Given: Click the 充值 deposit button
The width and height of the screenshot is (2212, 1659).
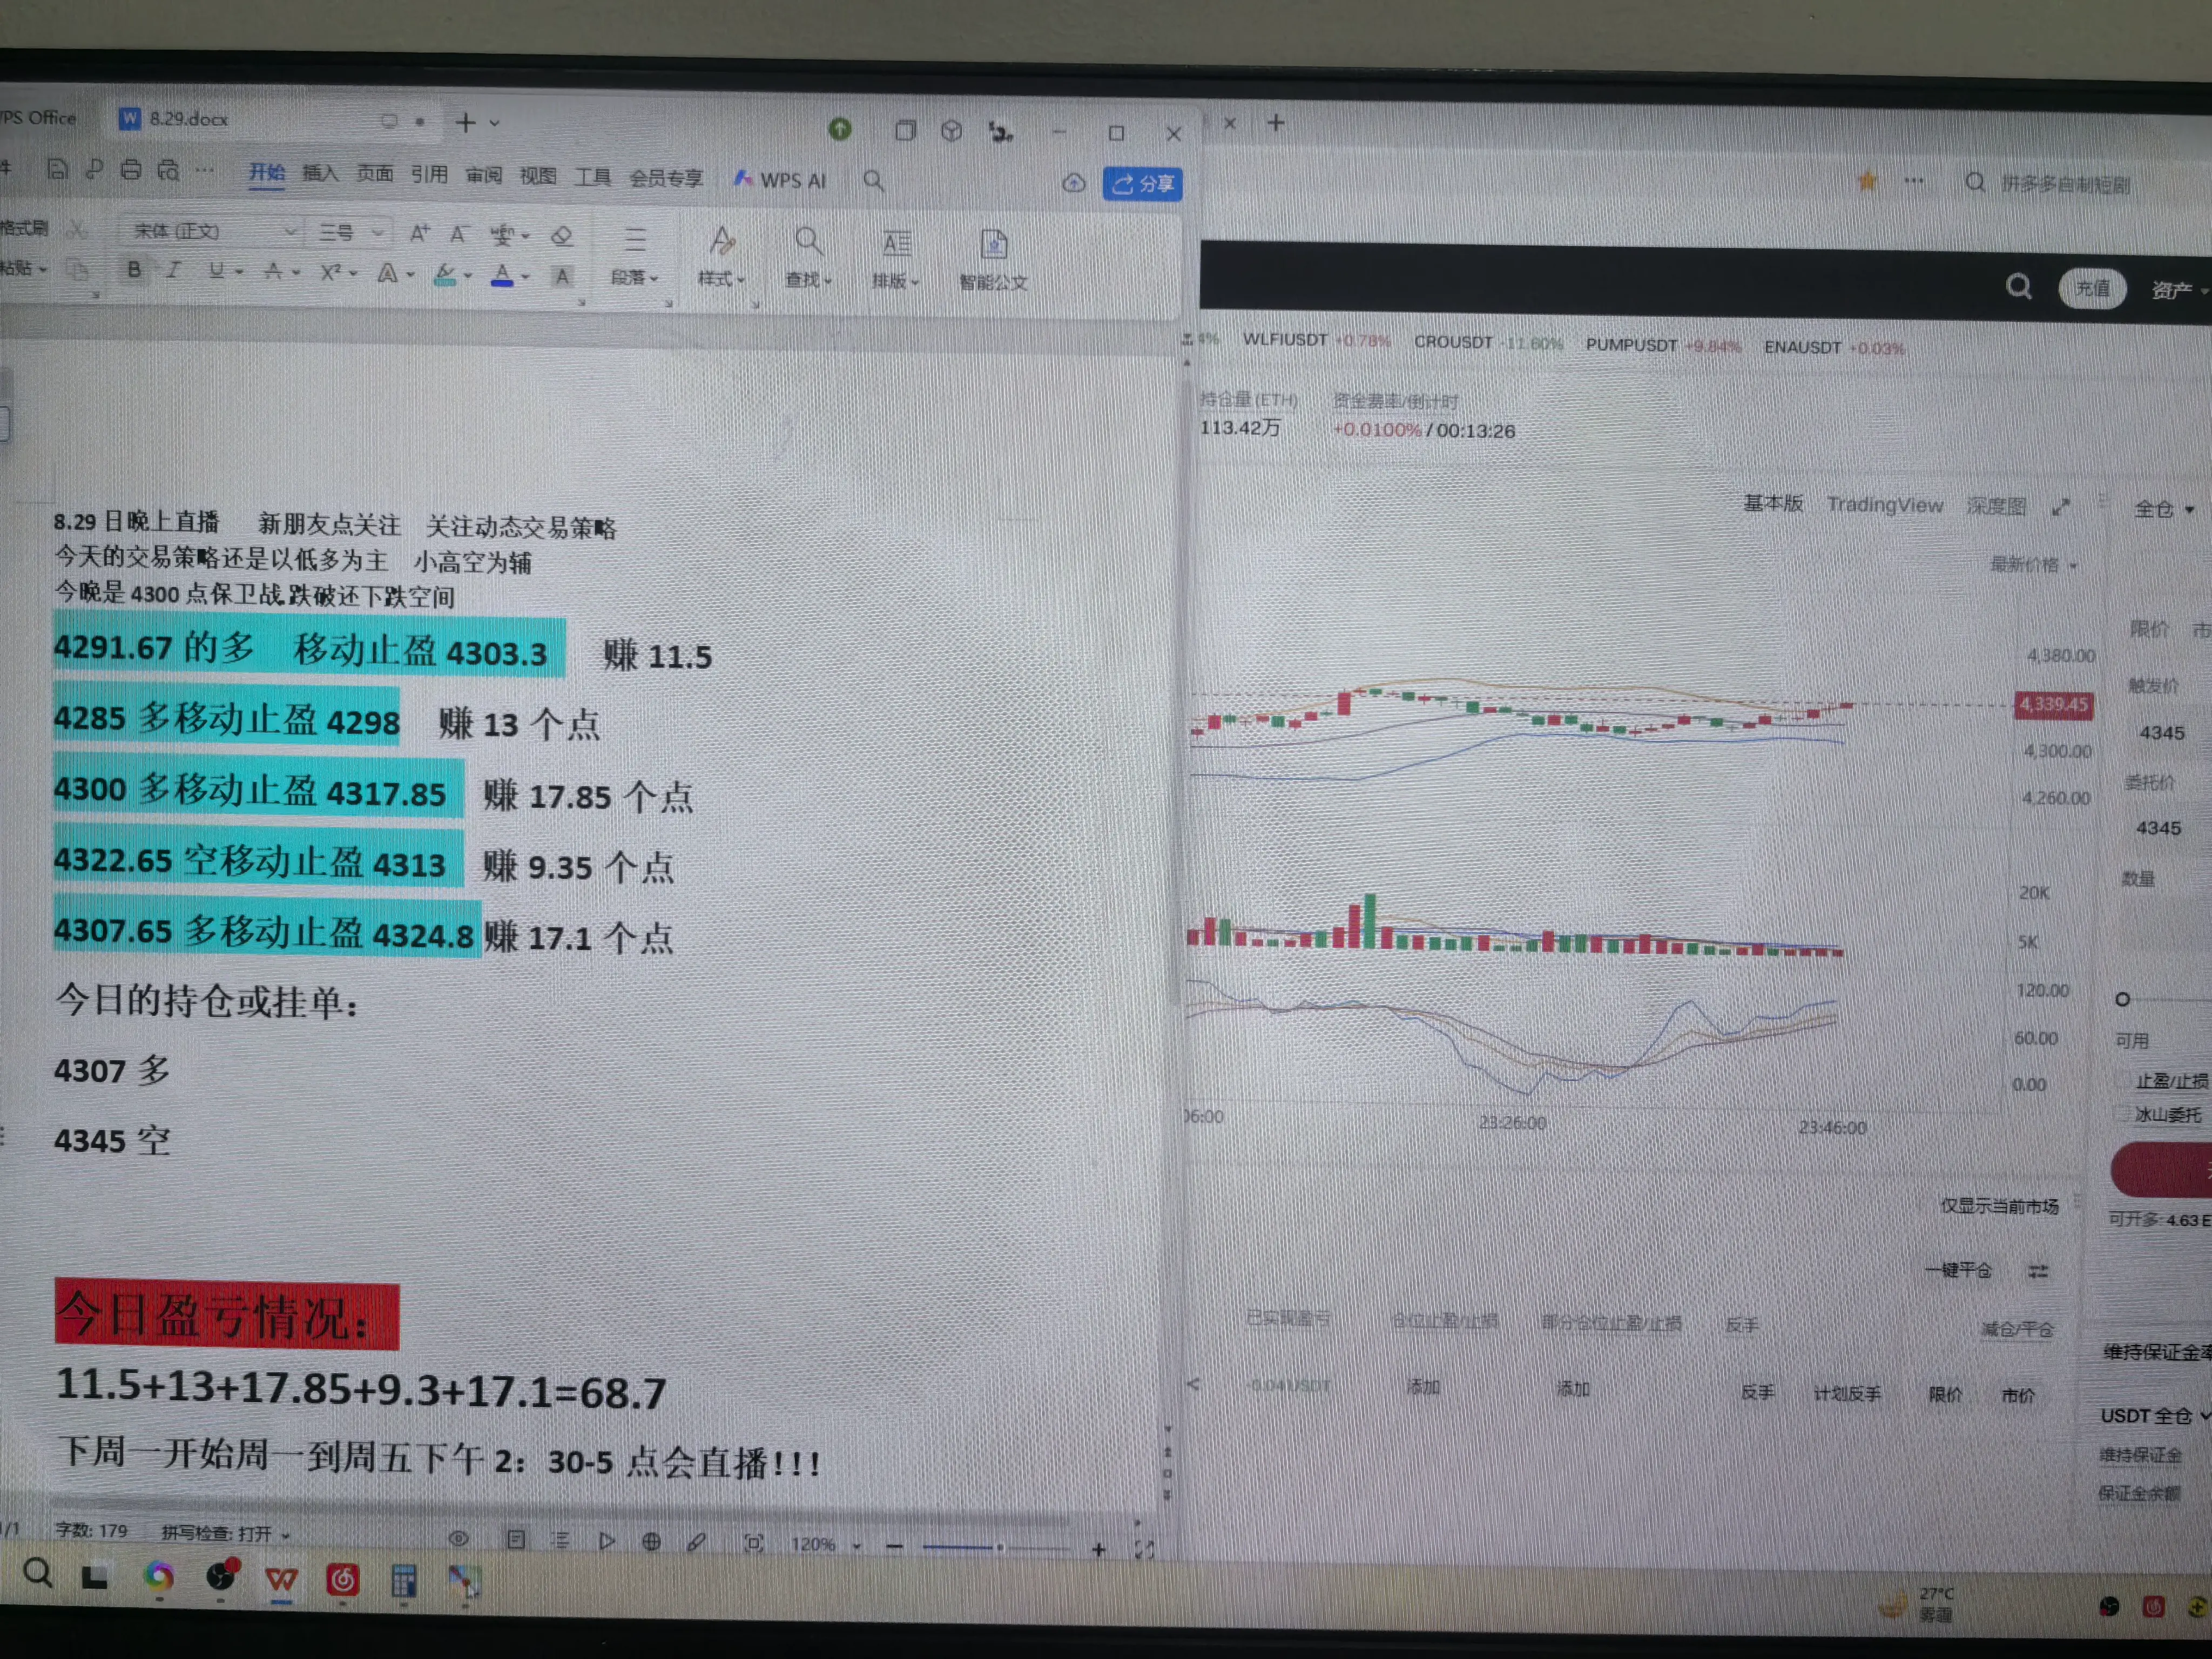Looking at the screenshot, I should (x=2092, y=288).
